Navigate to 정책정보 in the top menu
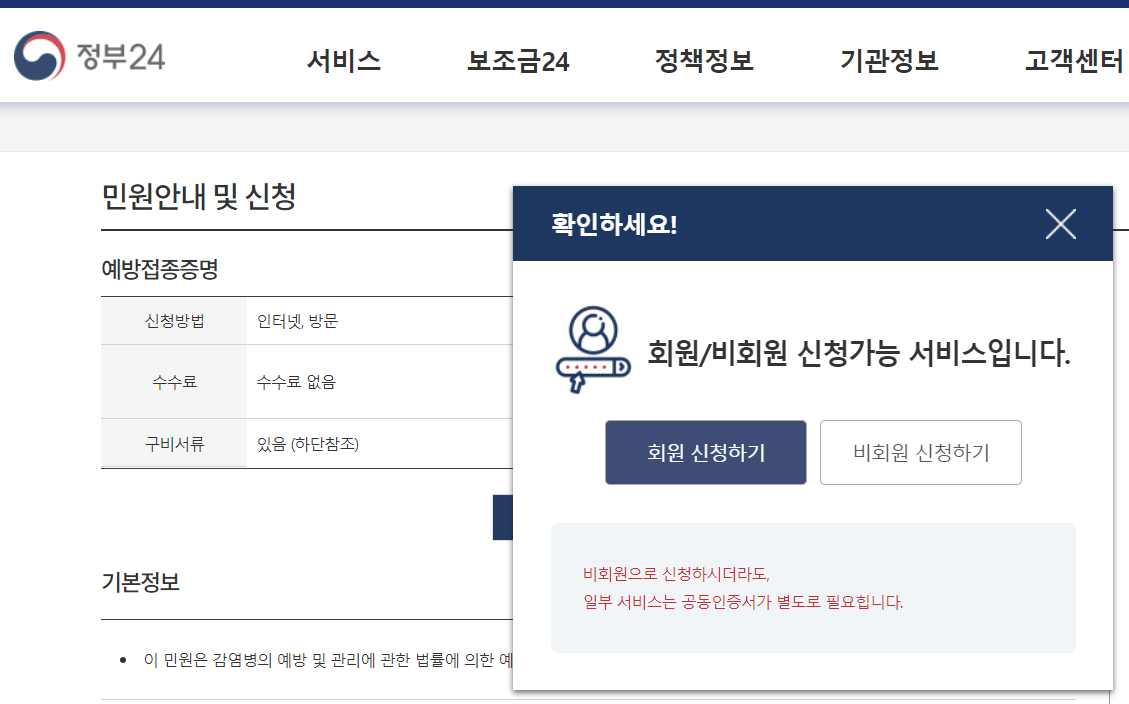 (704, 61)
